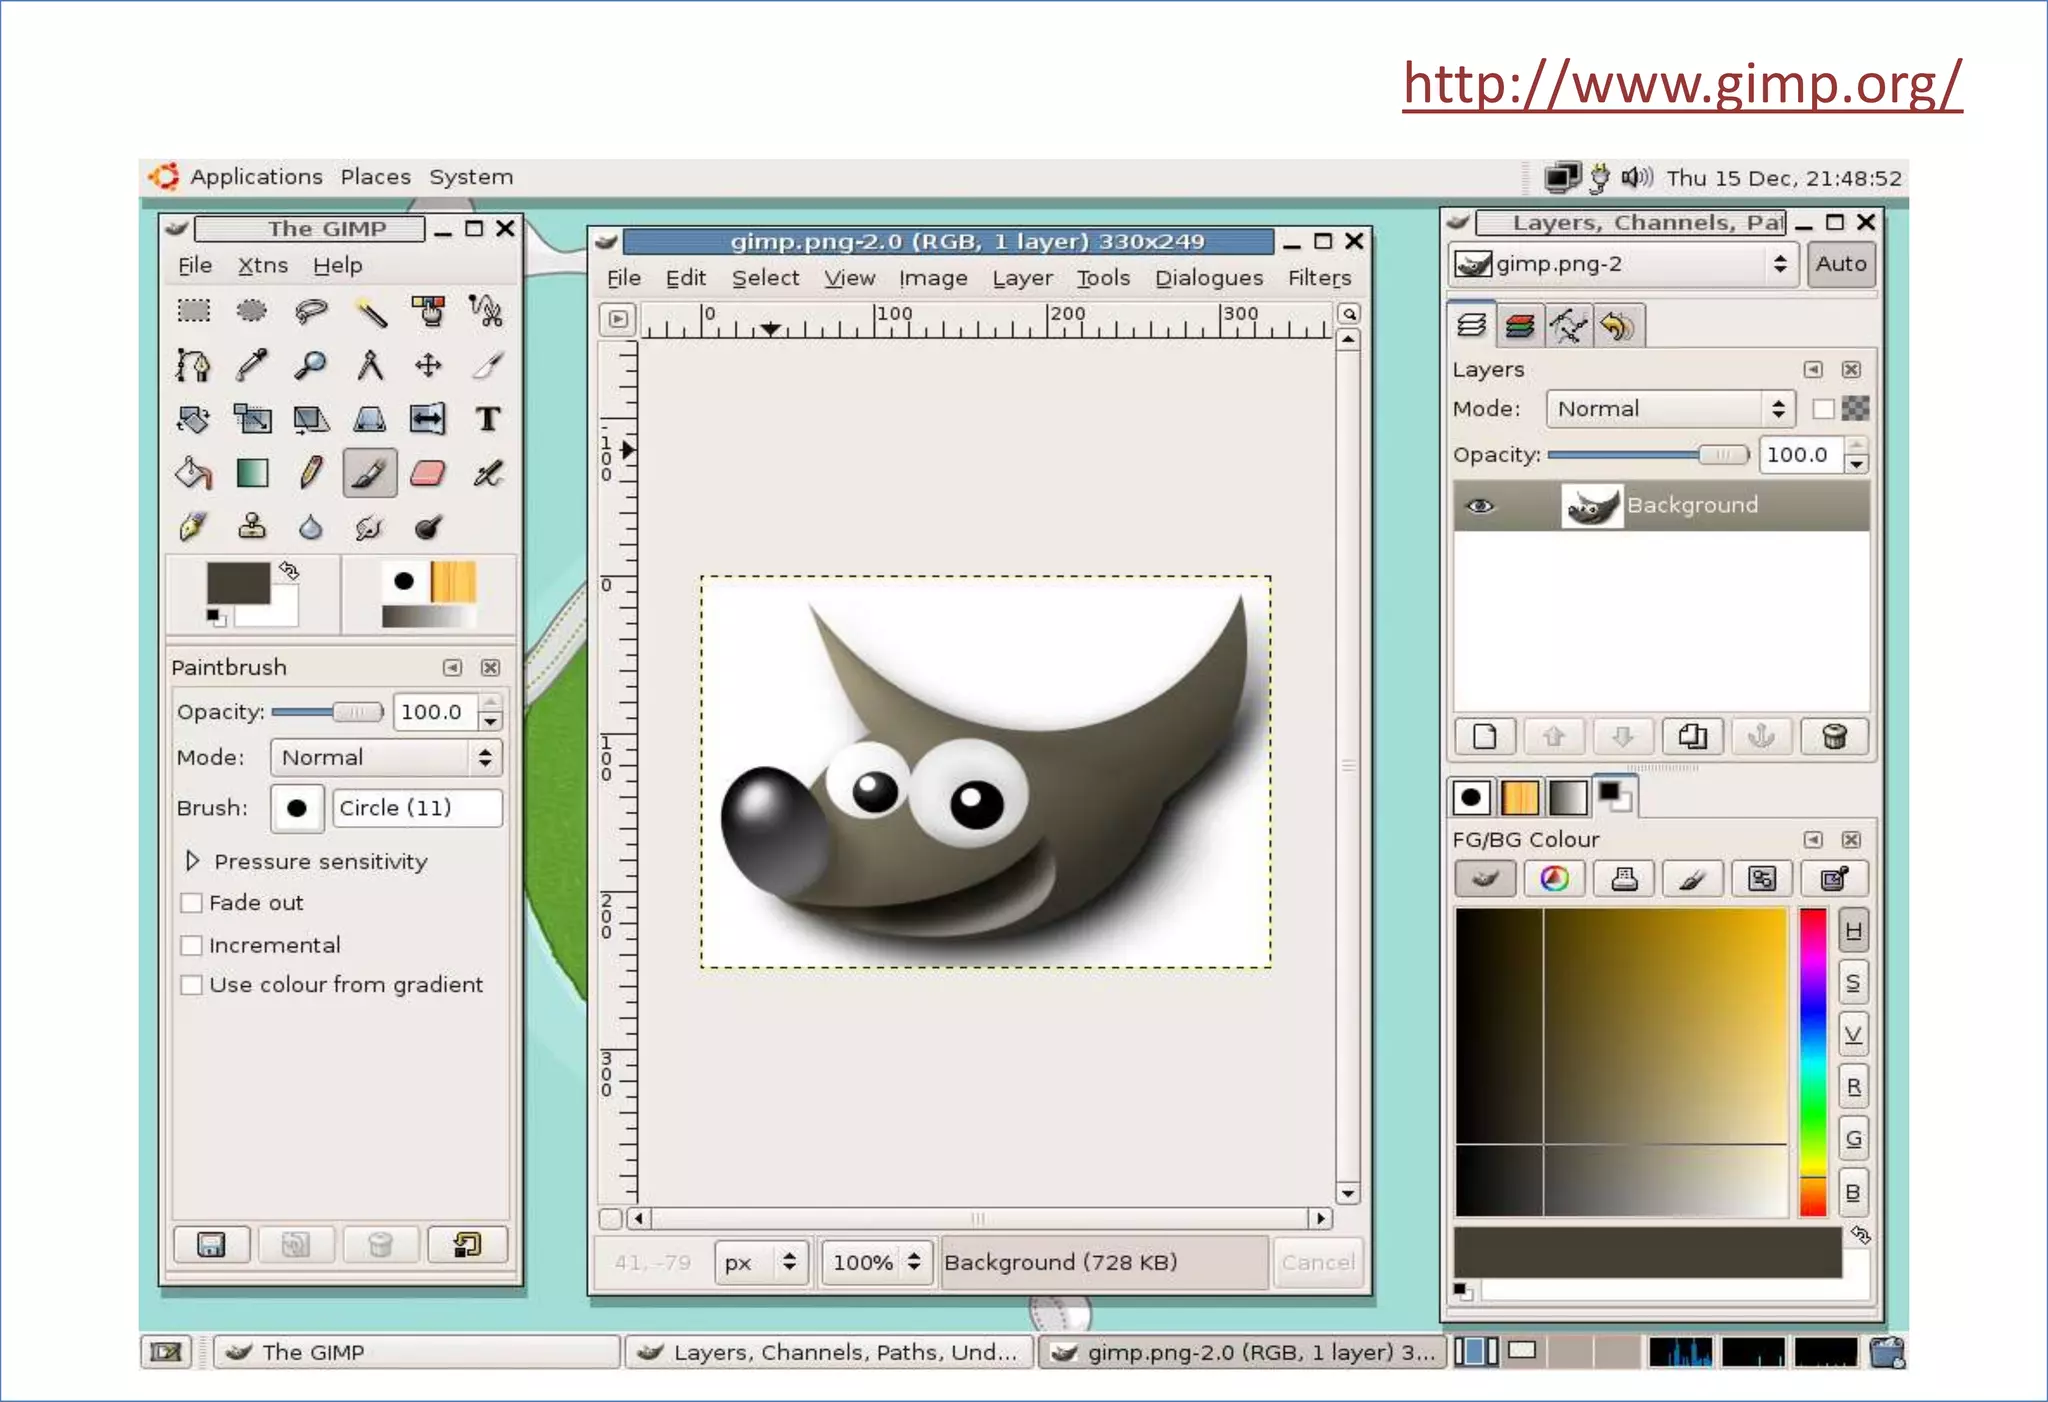Select the Select by Colour tool
The width and height of the screenshot is (2048, 1402).
(428, 311)
